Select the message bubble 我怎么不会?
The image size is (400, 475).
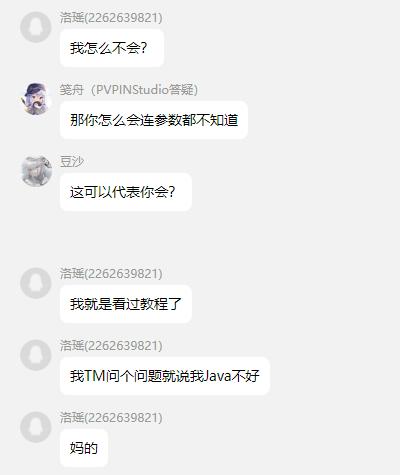(x=112, y=48)
